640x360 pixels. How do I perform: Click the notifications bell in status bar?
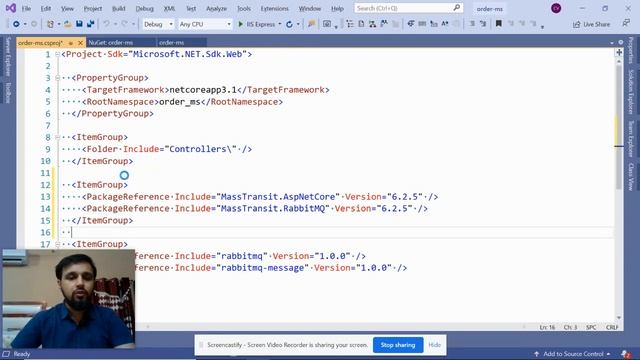[625, 354]
